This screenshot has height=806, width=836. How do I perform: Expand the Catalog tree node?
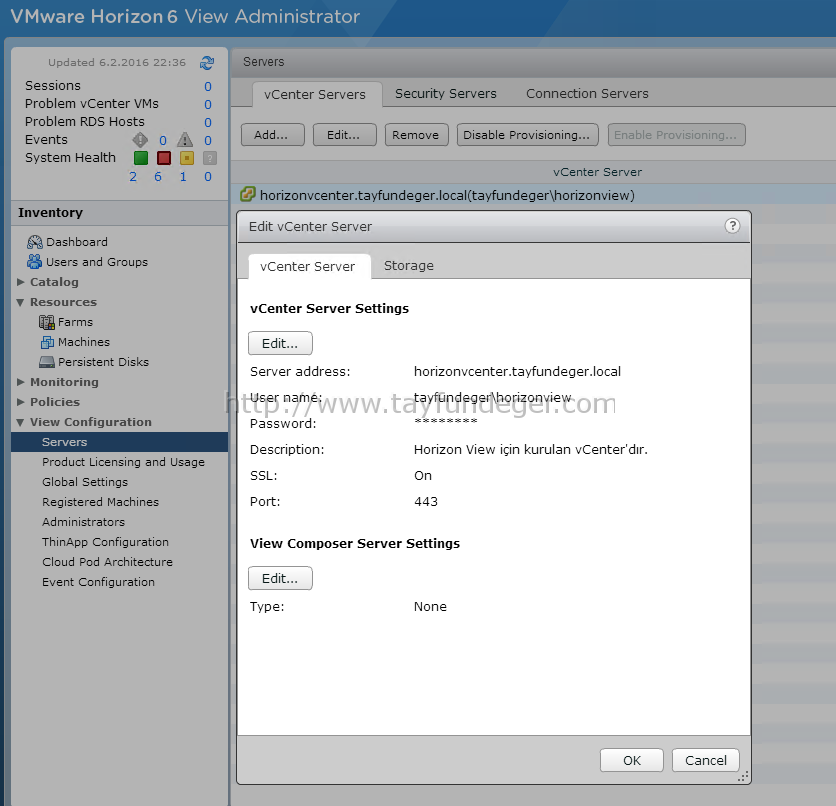(x=21, y=281)
